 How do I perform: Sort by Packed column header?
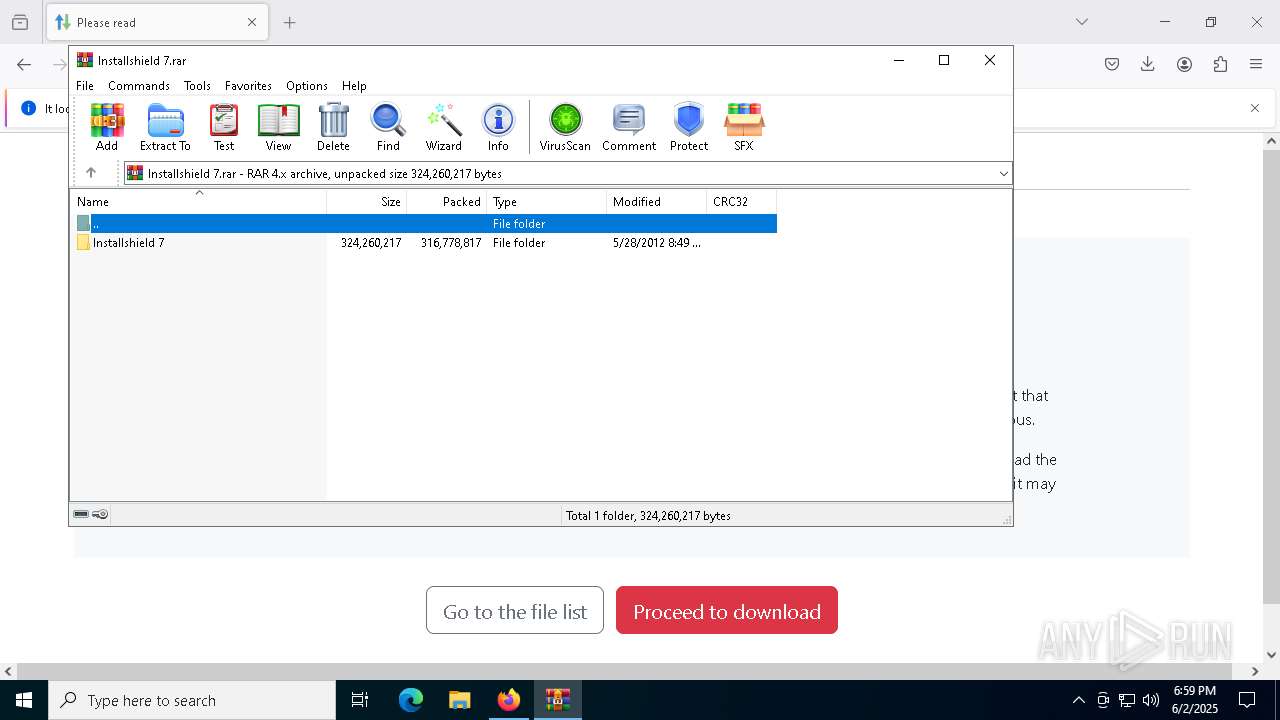click(x=447, y=202)
